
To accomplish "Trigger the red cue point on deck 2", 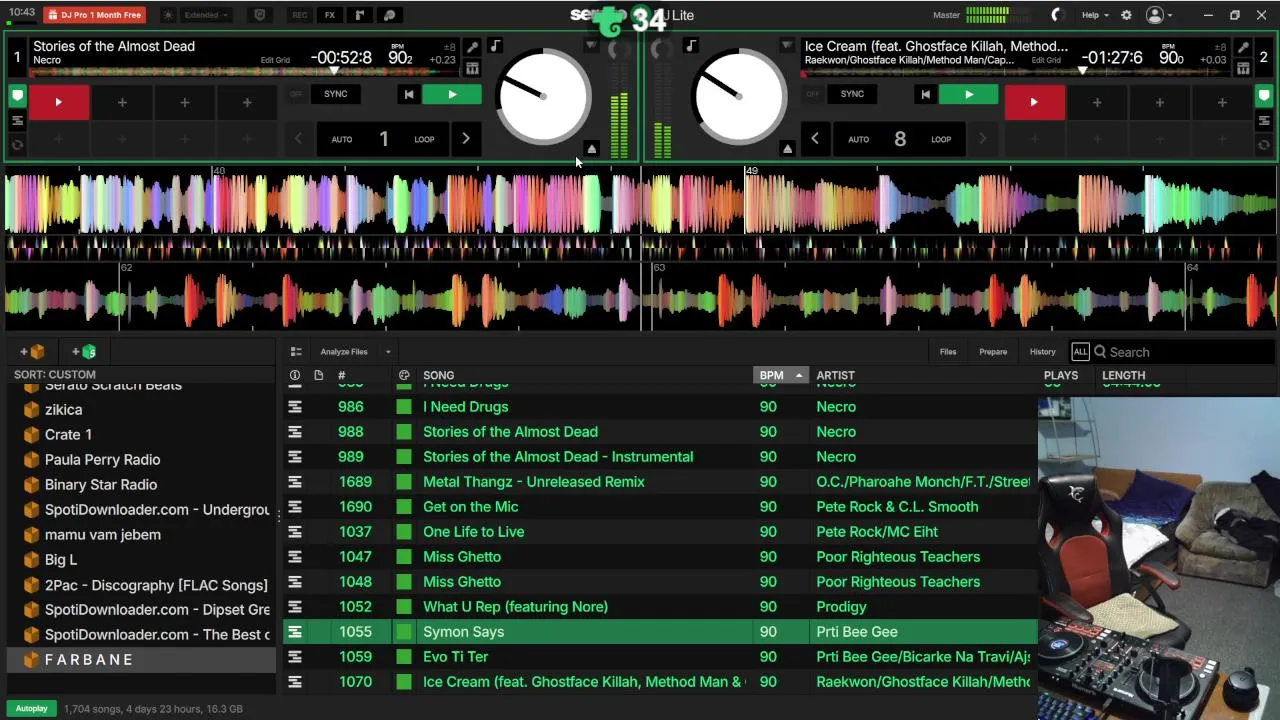I will pyautogui.click(x=1034, y=102).
